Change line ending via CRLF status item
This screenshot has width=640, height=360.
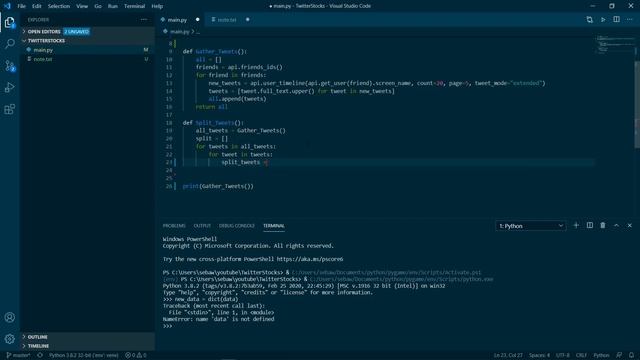[581, 355]
